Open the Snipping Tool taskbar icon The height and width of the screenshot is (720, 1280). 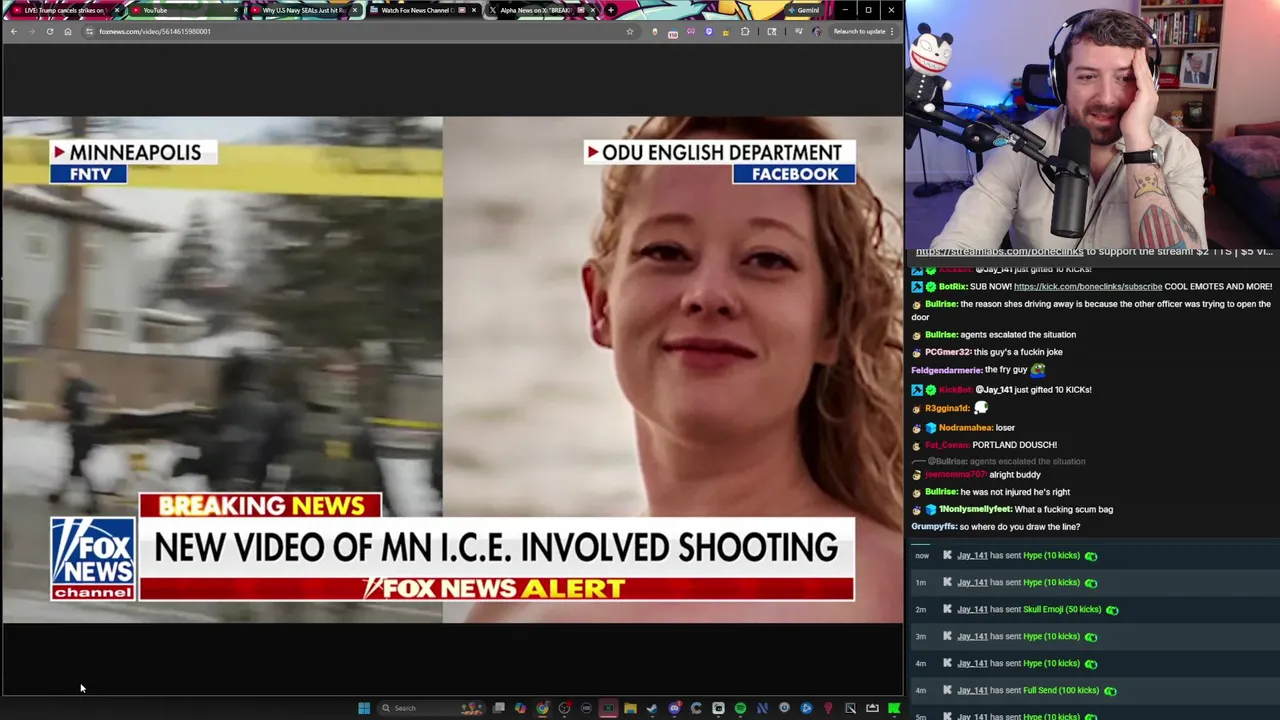[850, 708]
